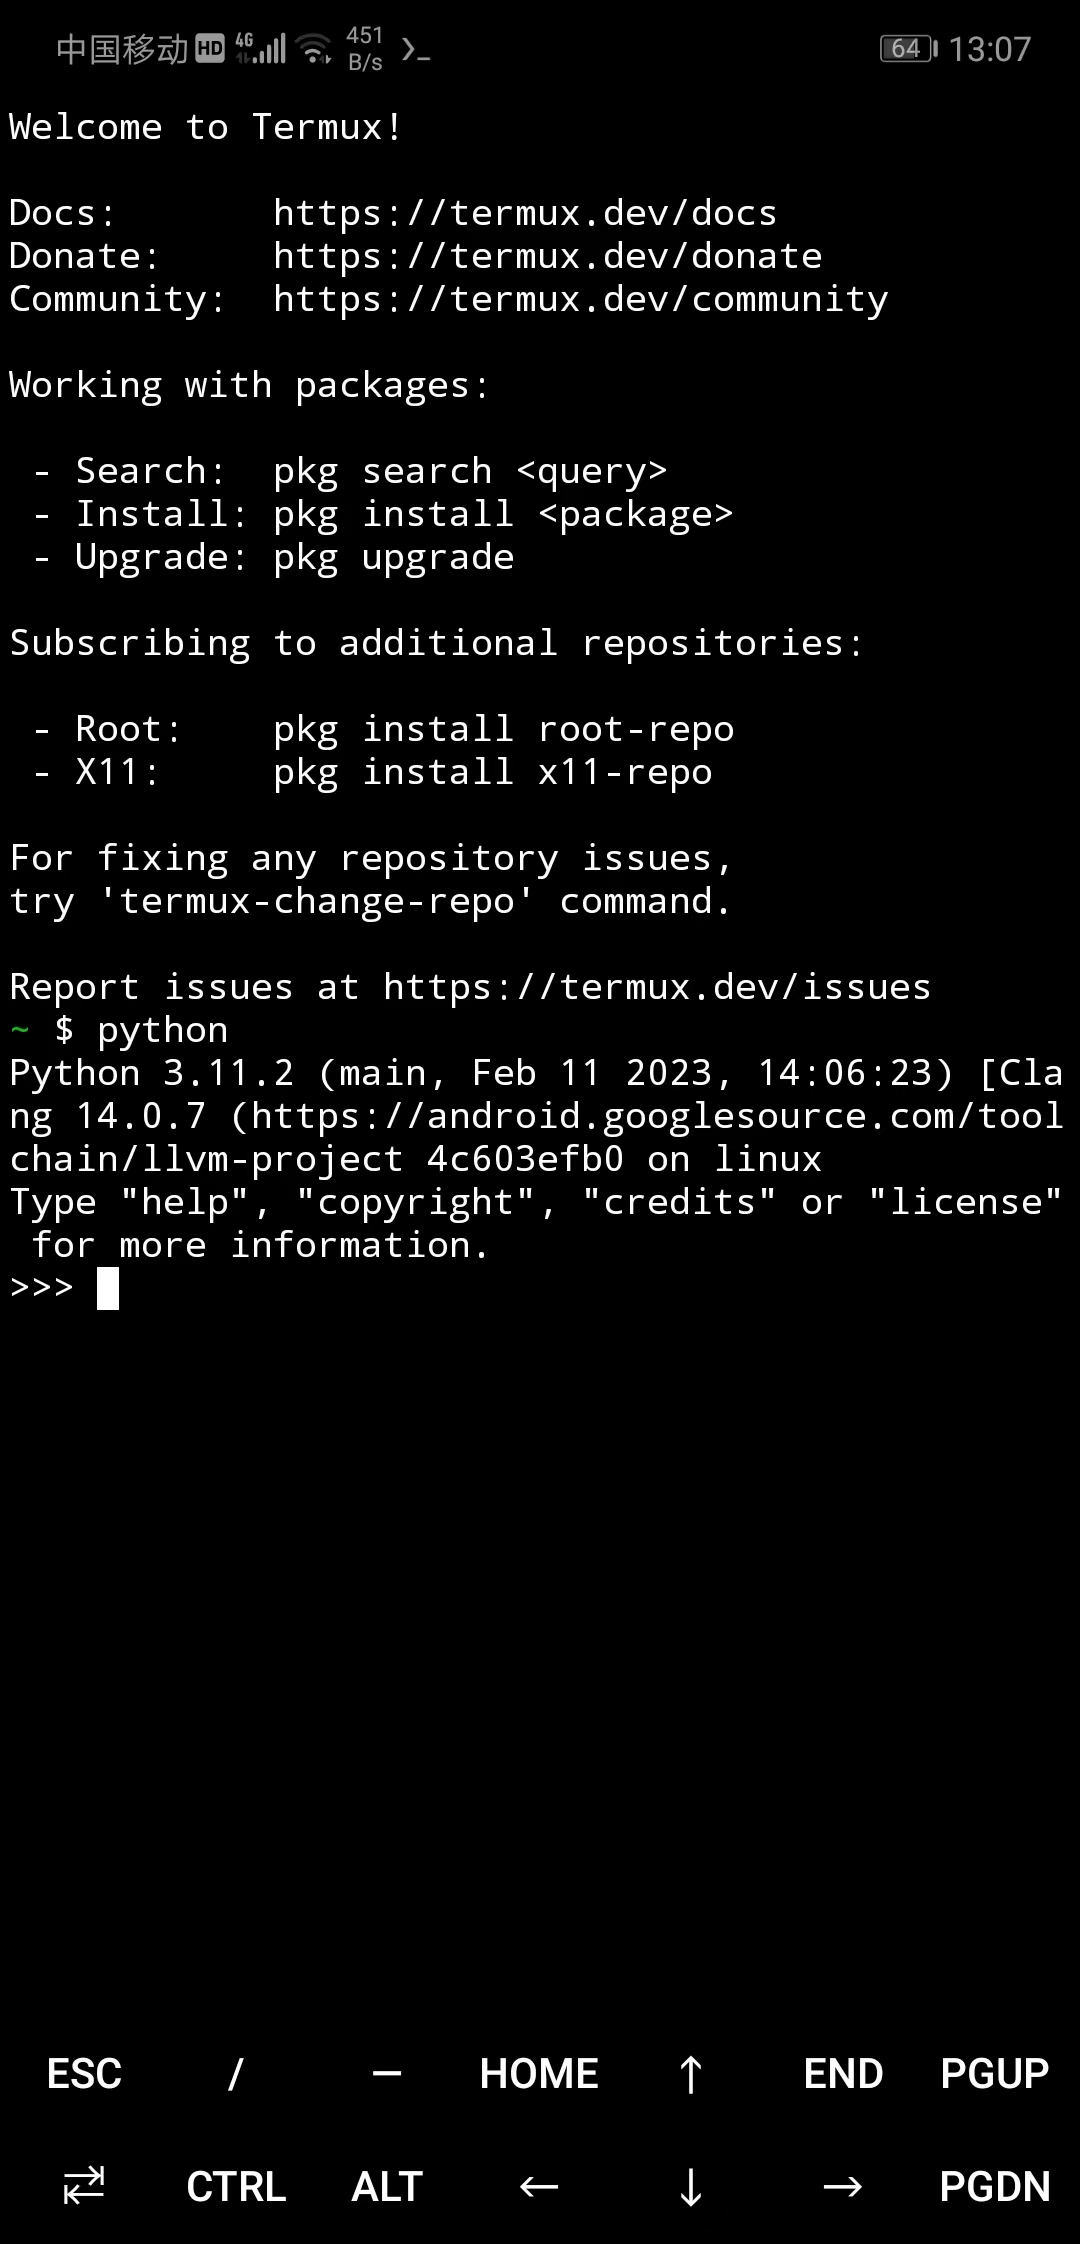The width and height of the screenshot is (1080, 2244).
Task: Tap the right arrow navigation key
Action: coord(843,2186)
